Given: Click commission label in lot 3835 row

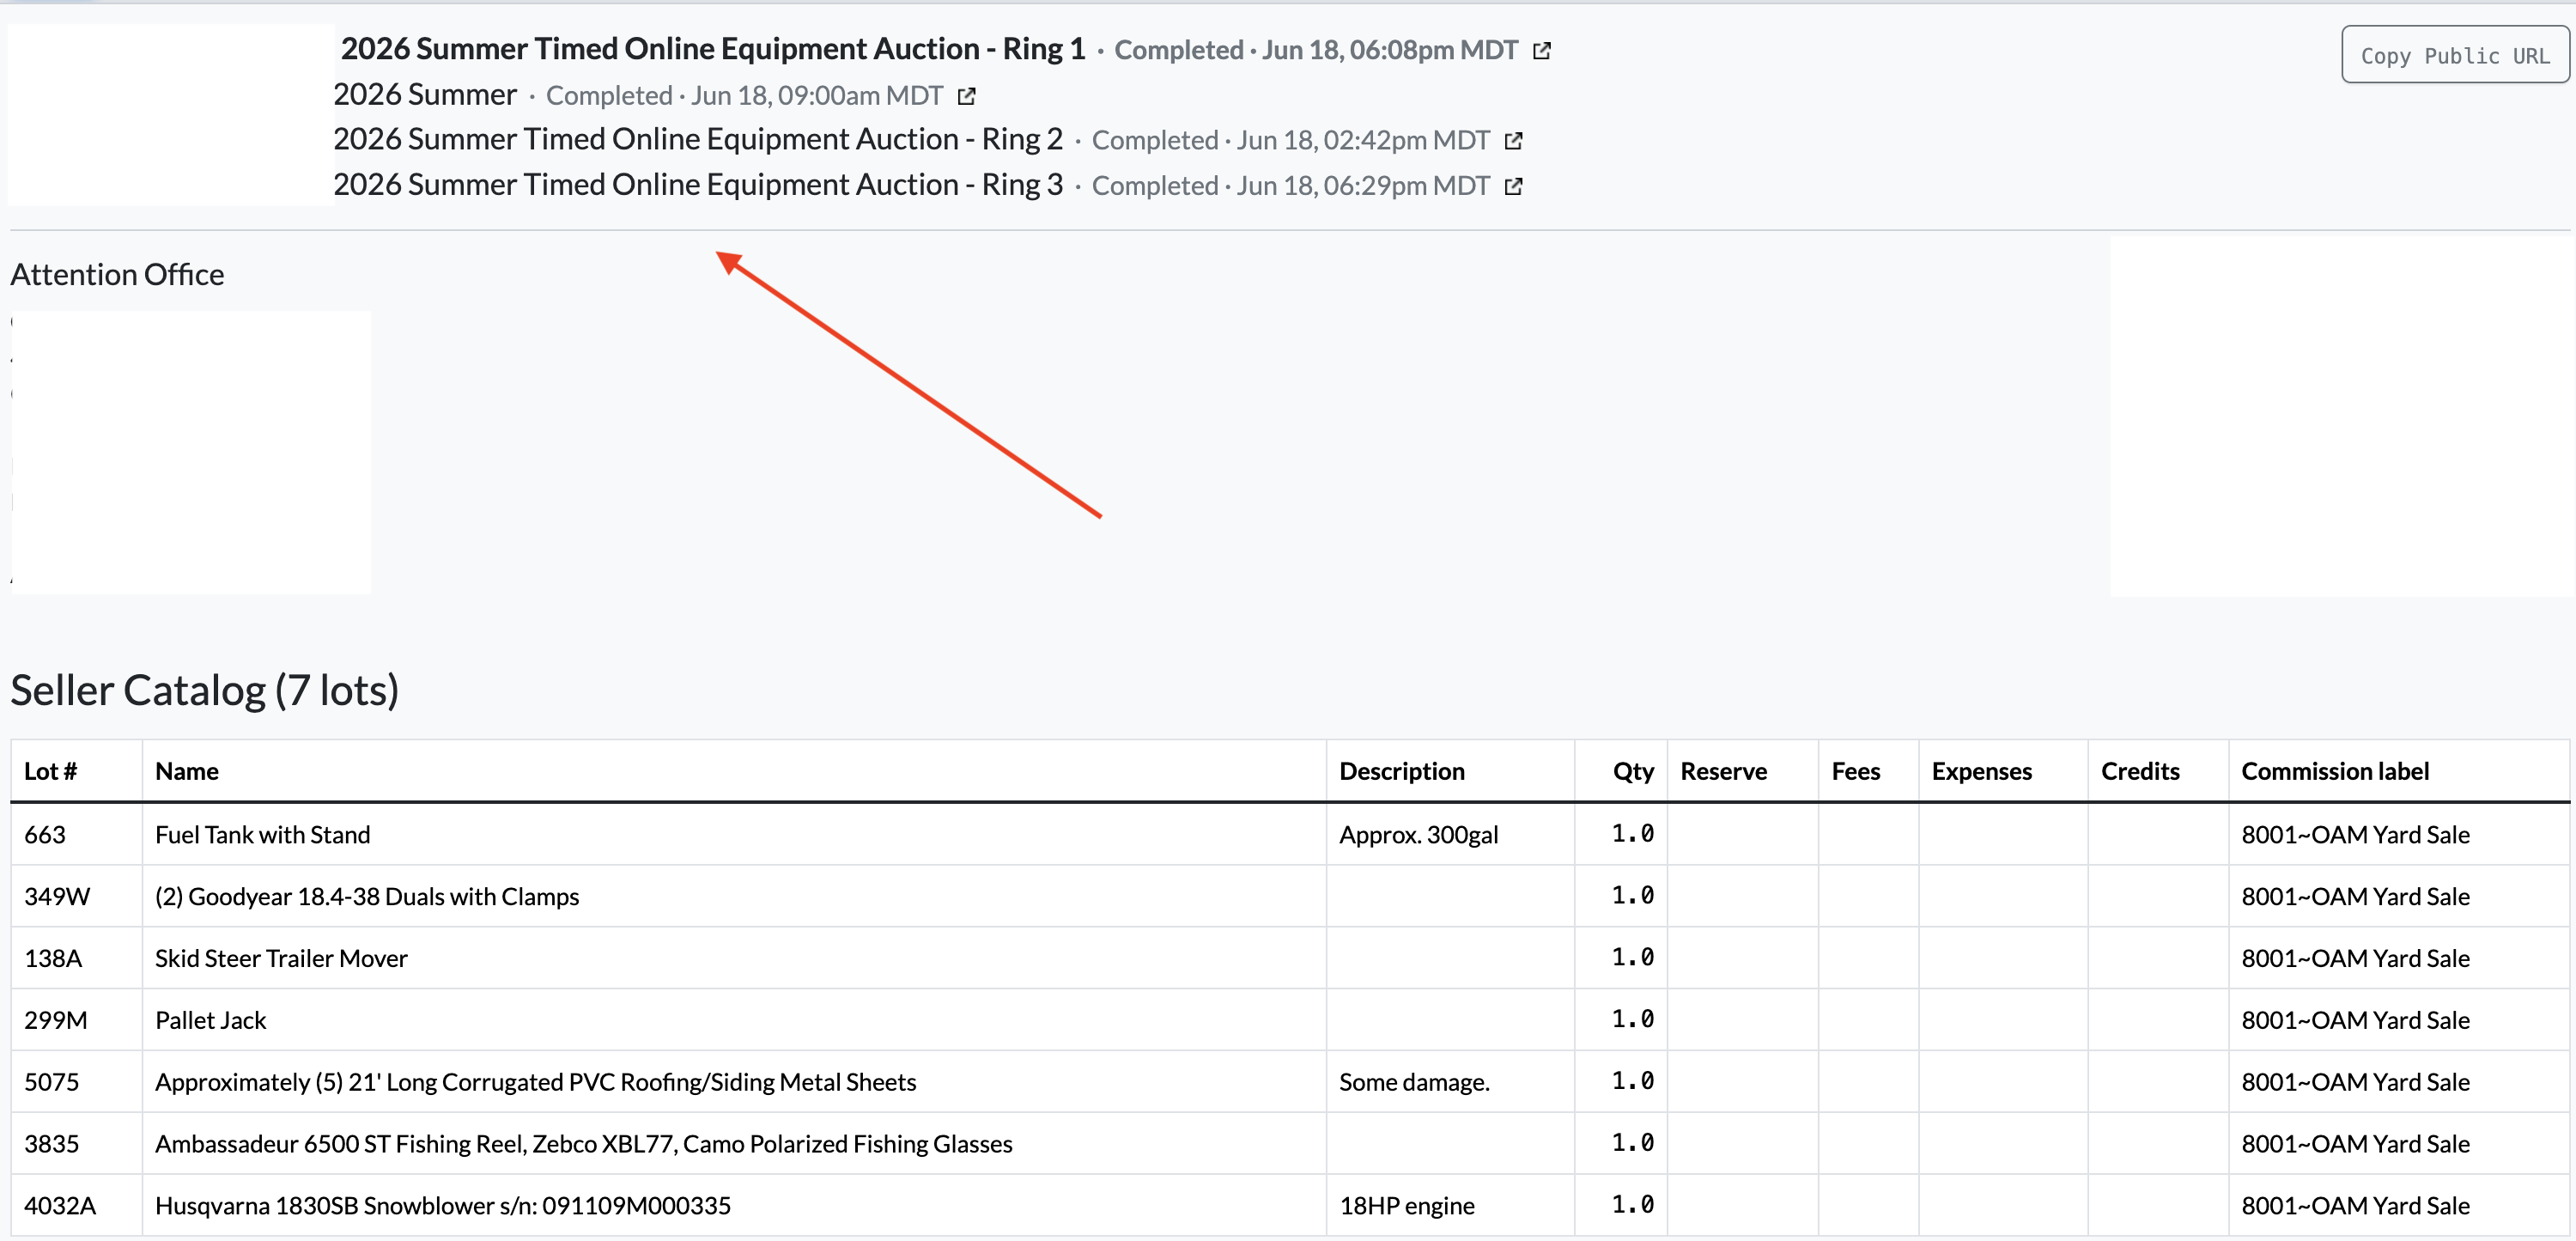Looking at the screenshot, I should point(2355,1145).
